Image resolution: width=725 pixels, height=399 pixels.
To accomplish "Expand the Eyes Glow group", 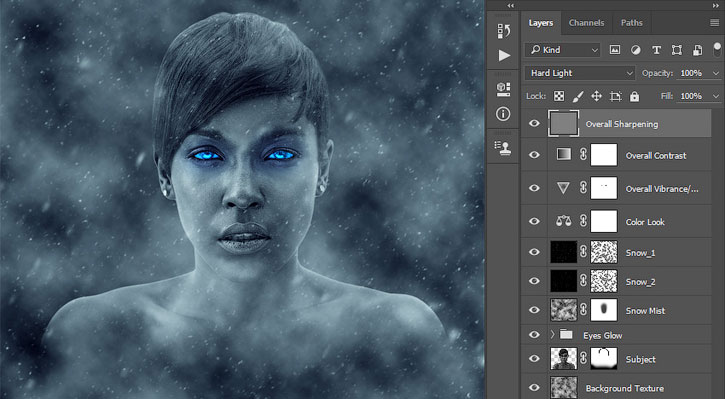I will pos(553,334).
